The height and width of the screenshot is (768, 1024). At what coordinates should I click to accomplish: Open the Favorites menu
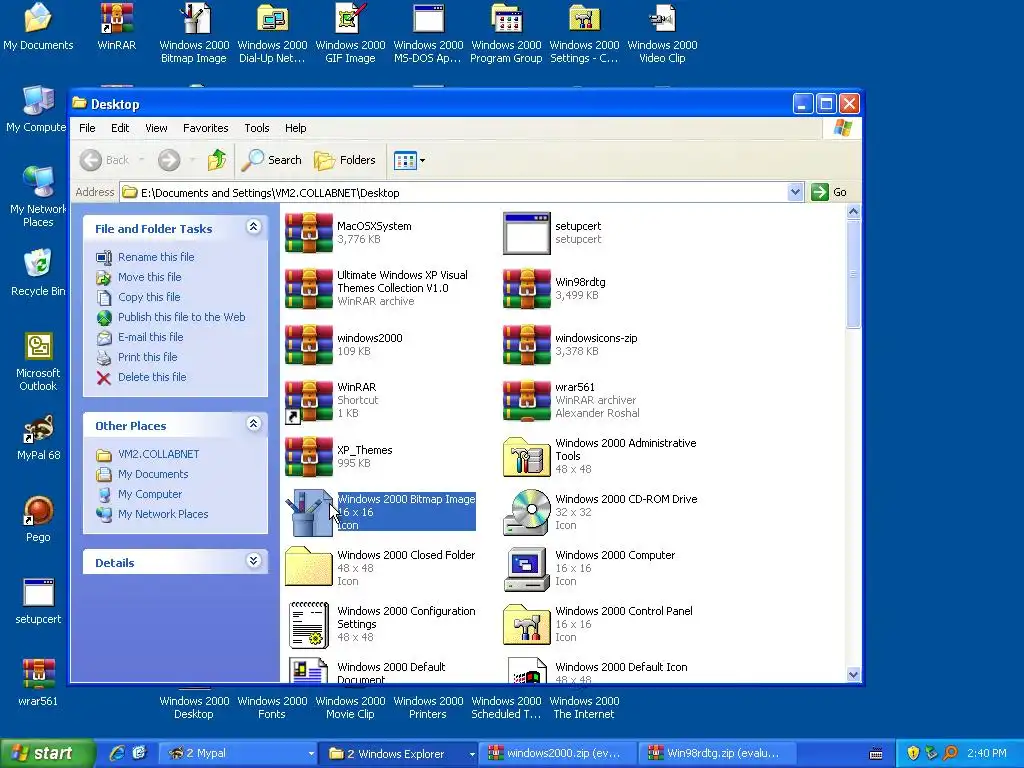coord(205,128)
